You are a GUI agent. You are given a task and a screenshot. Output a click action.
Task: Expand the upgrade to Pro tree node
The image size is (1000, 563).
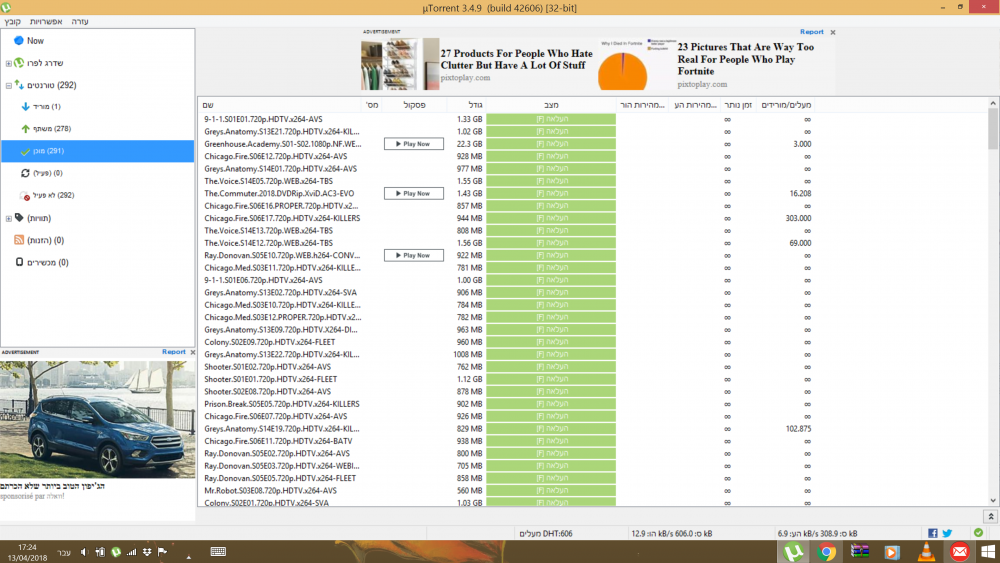click(x=8, y=63)
